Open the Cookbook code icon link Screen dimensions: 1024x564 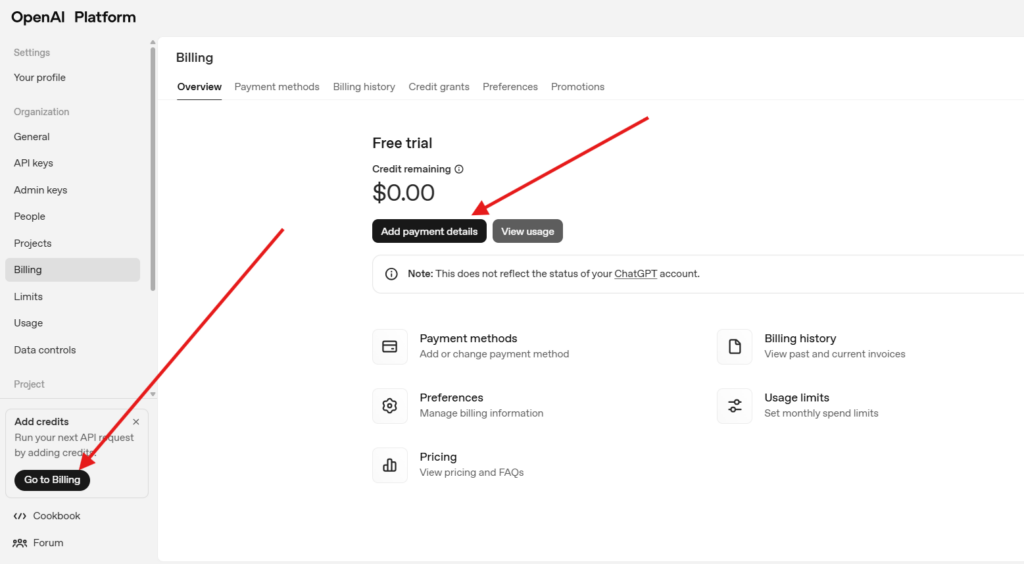click(x=20, y=516)
